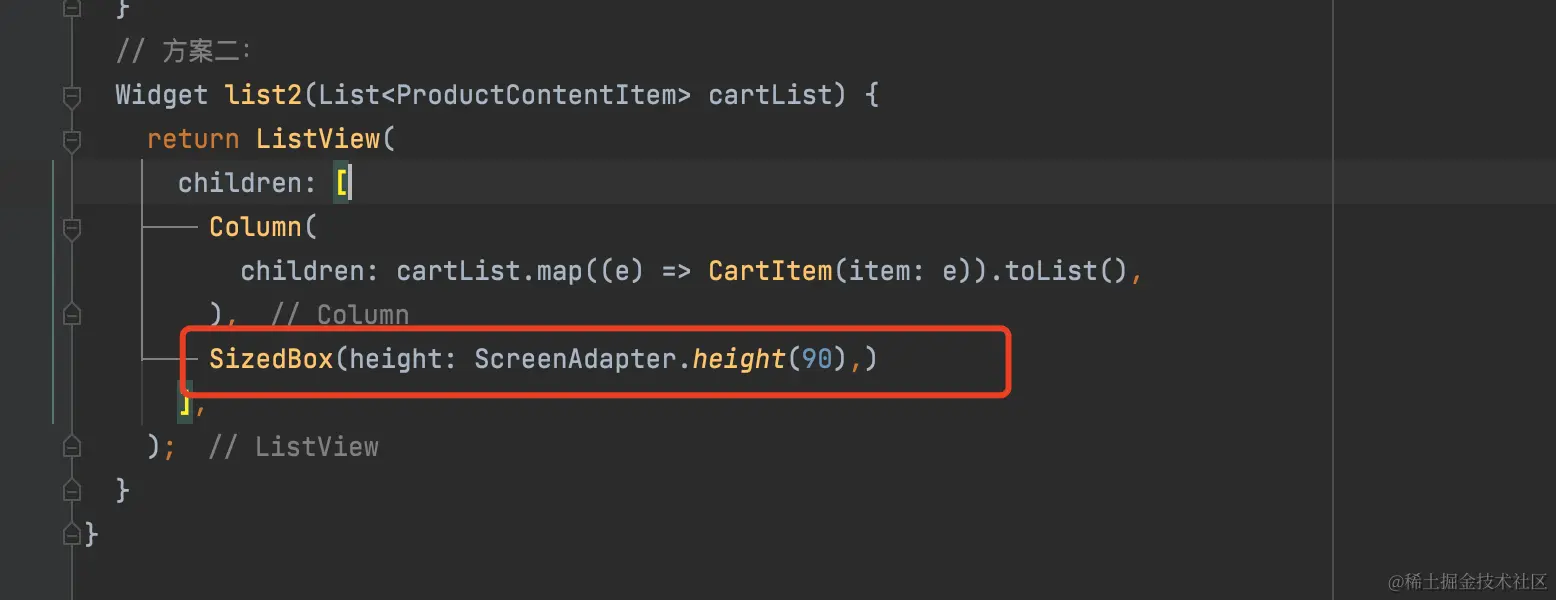1556x600 pixels.
Task: Click the highlighted opening bracket after children:
Action: pos(341,183)
